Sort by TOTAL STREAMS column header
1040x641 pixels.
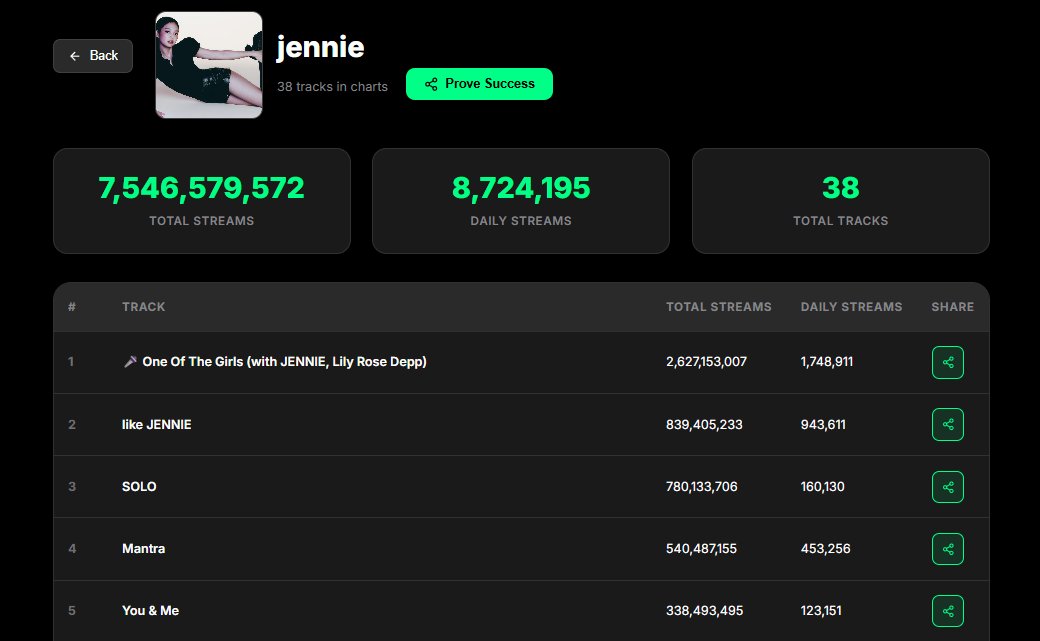(x=718, y=307)
